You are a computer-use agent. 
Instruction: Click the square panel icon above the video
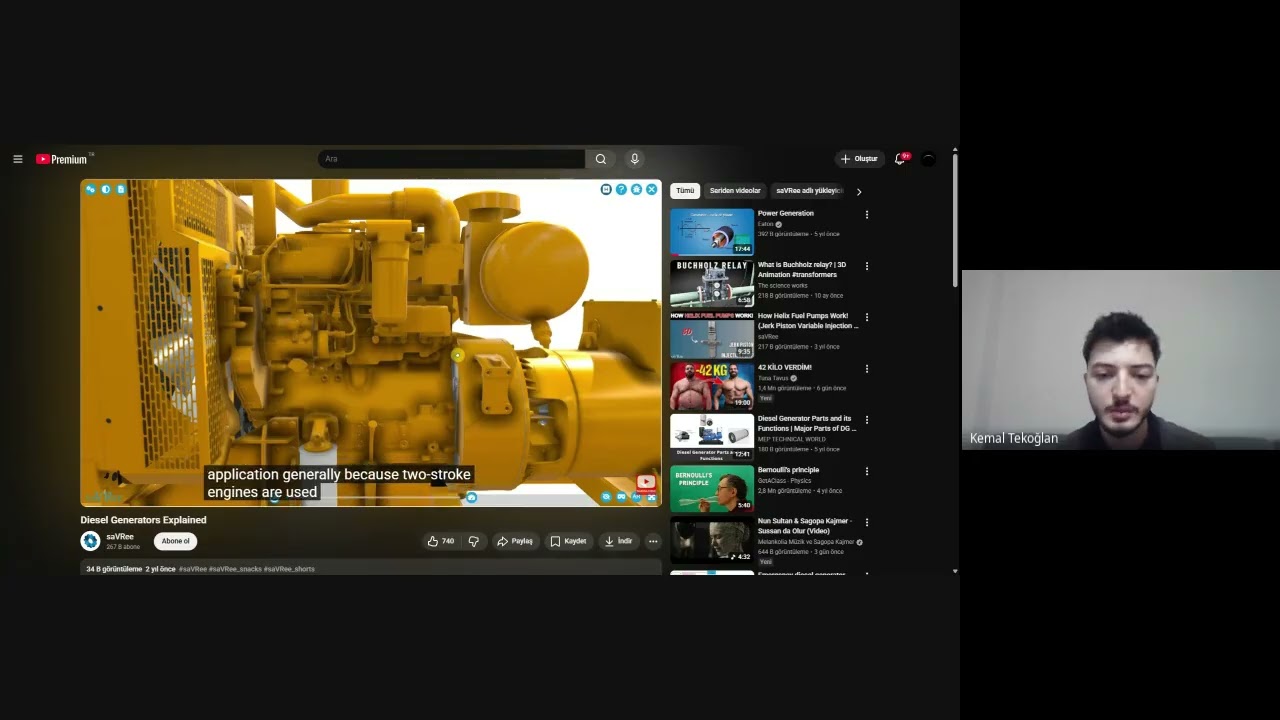pyautogui.click(x=606, y=189)
